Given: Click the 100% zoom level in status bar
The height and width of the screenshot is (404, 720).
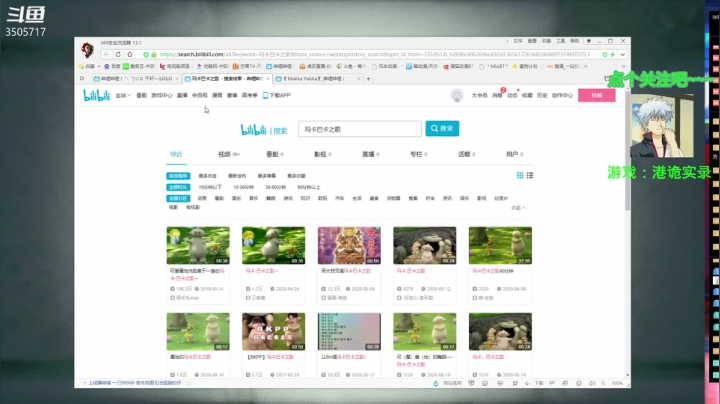Looking at the screenshot, I should (617, 383).
